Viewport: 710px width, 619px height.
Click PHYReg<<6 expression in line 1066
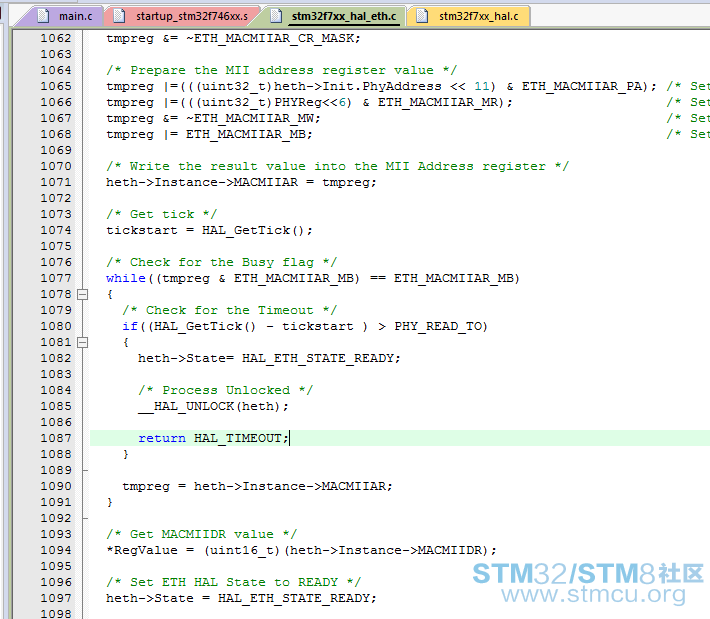pyautogui.click(x=312, y=102)
